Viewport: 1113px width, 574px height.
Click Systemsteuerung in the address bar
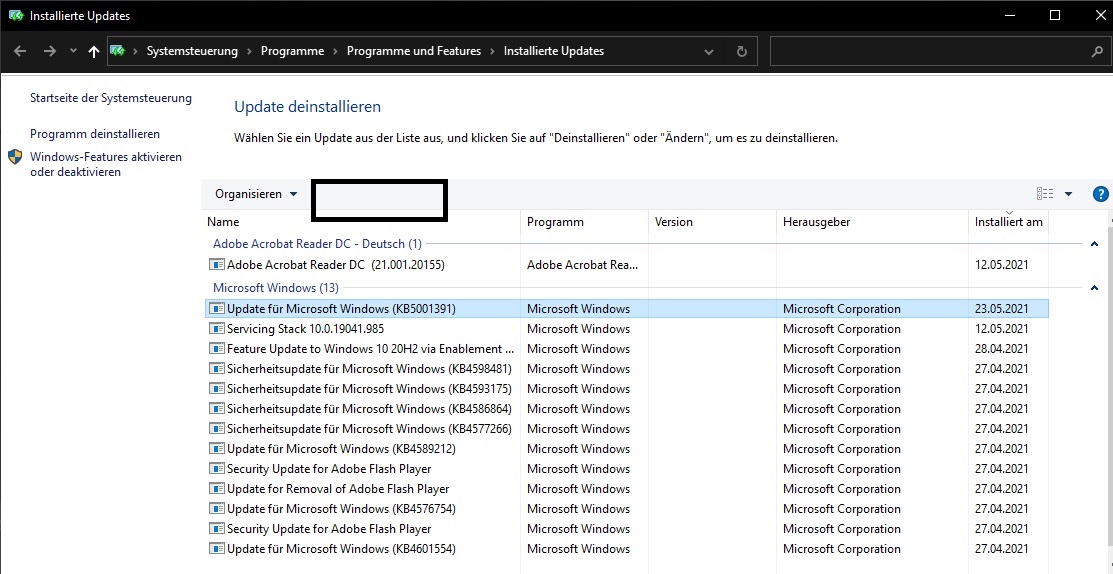192,51
